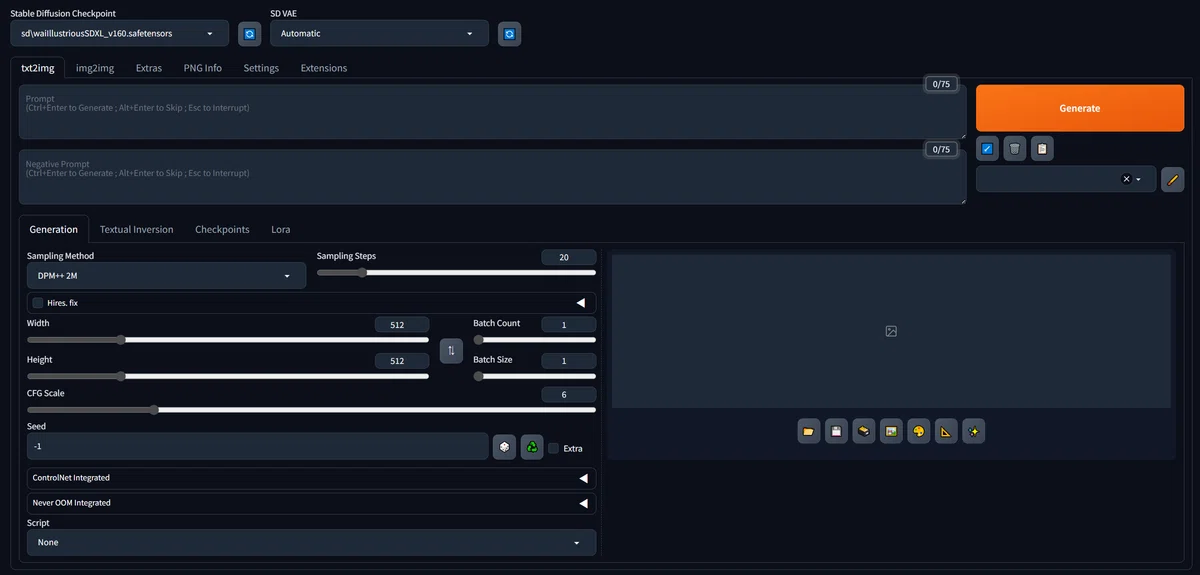Click into the Negative Prompt text area

493,177
